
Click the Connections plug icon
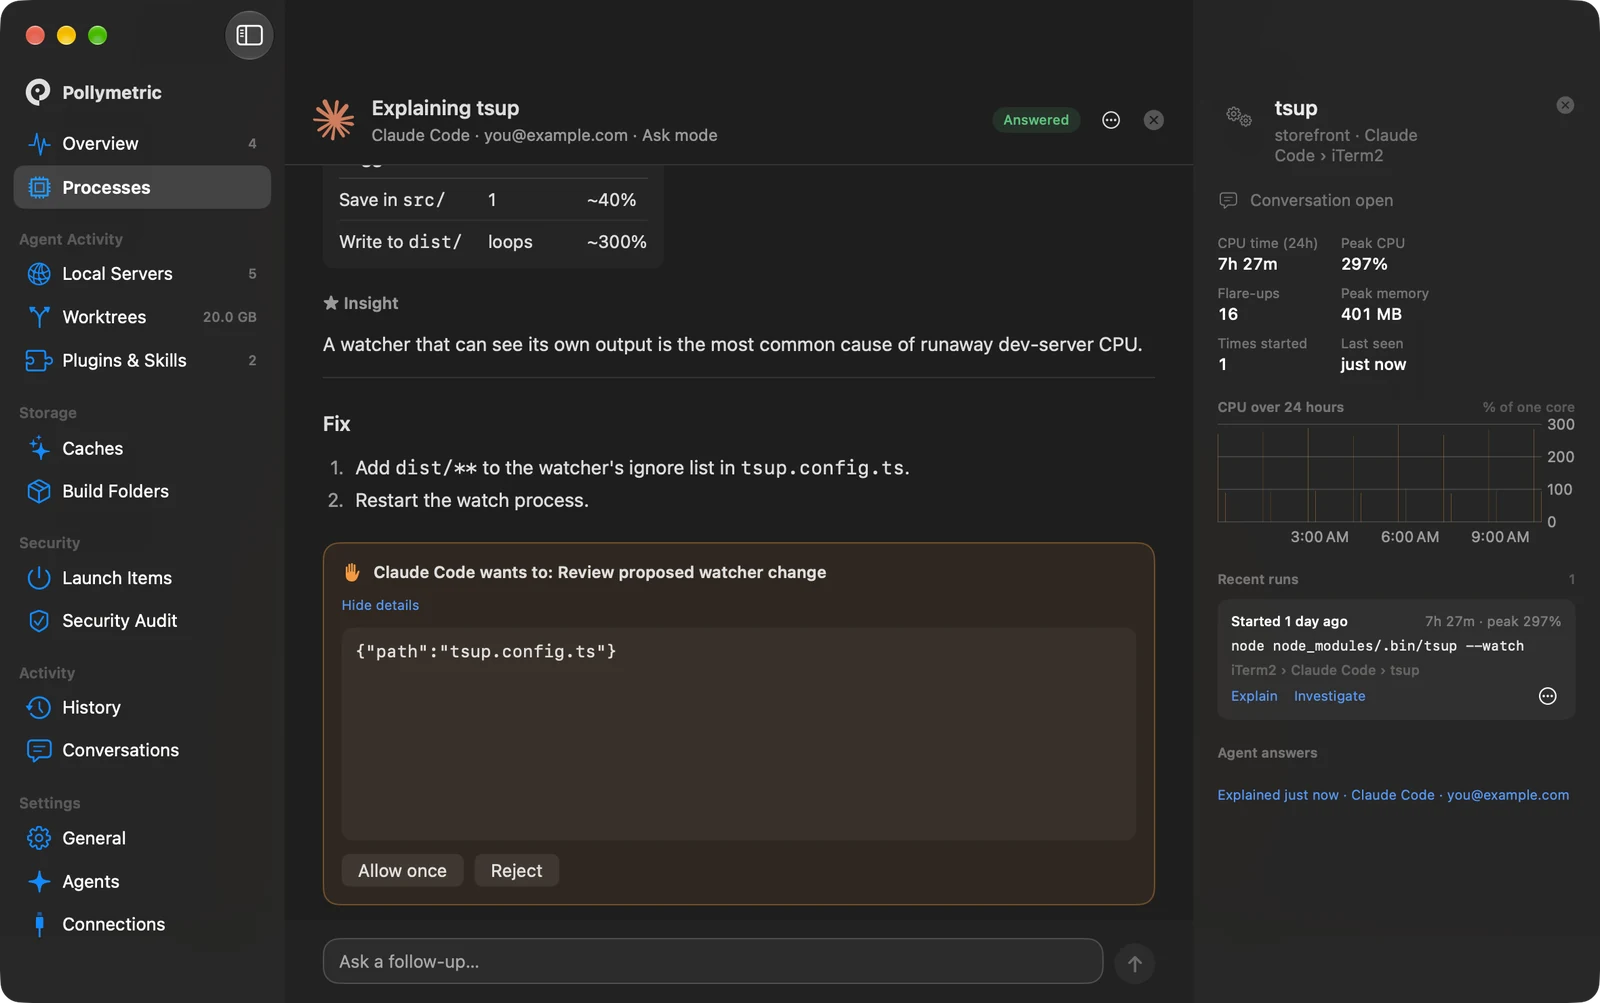click(x=39, y=924)
